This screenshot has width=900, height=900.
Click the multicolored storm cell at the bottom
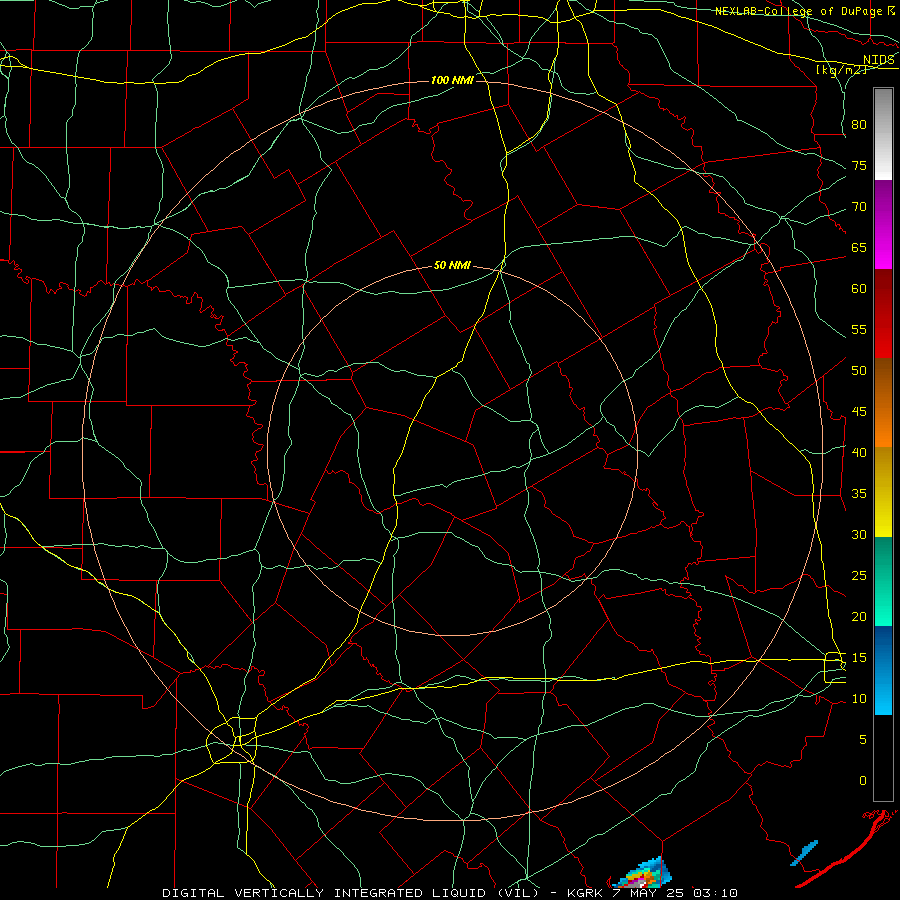point(642,874)
